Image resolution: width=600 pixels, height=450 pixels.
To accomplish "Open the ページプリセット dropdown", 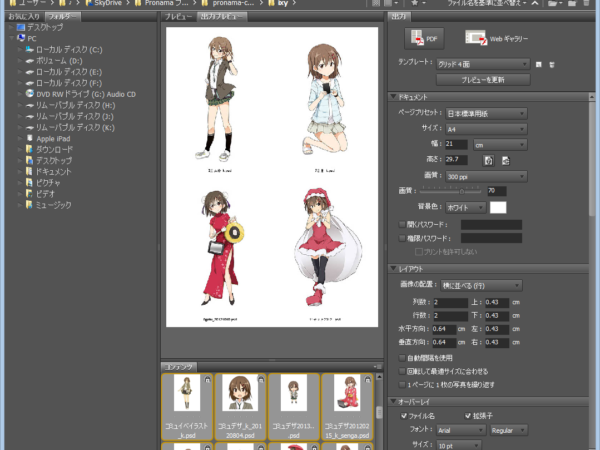I will 486,114.
